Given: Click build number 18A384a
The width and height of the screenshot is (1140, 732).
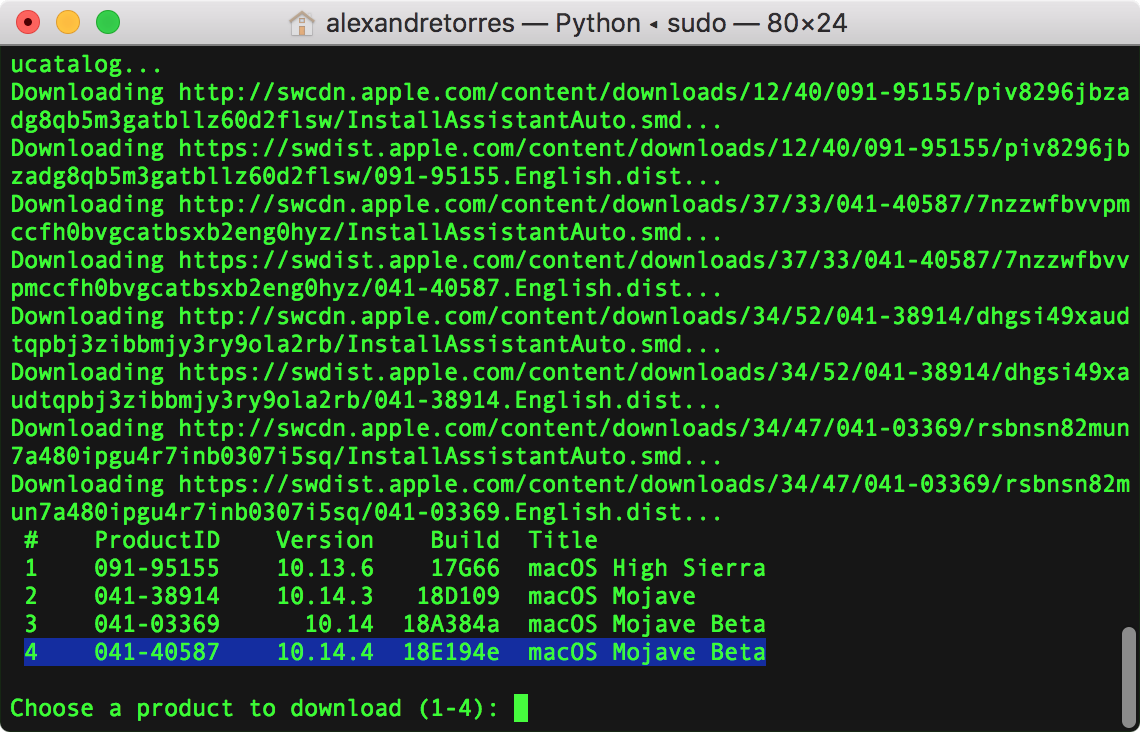Looking at the screenshot, I should (451, 624).
